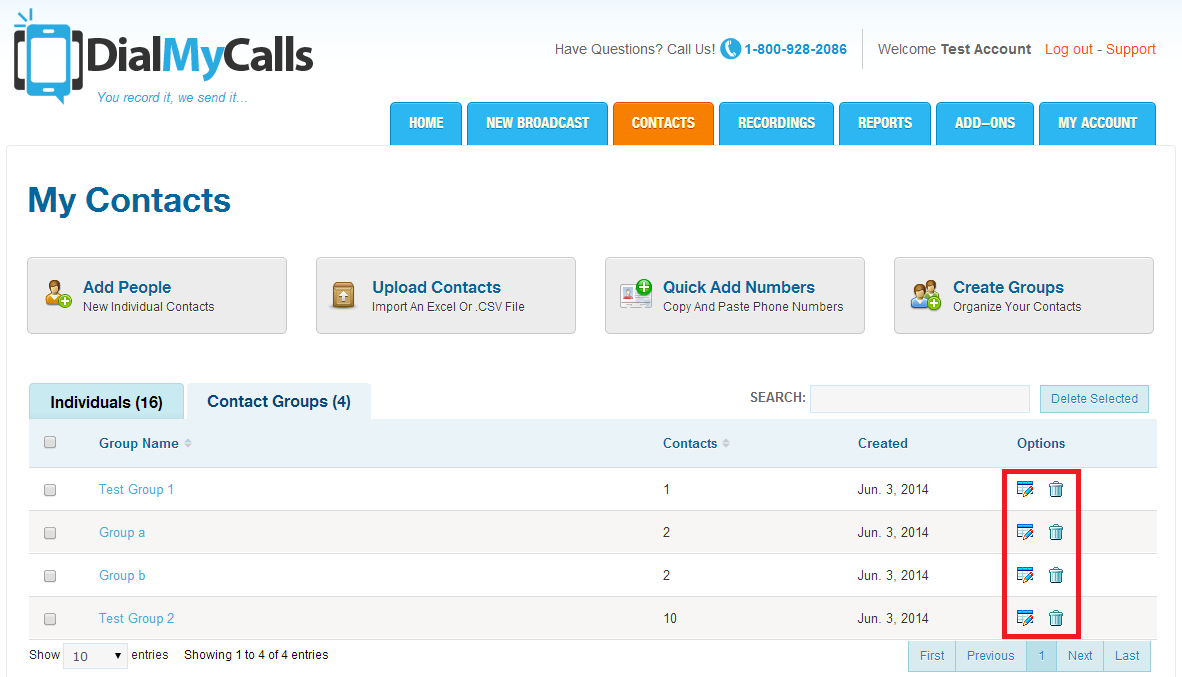Screen dimensions: 1182x677
Task: Select the Contacts navigation tab
Action: pos(663,123)
